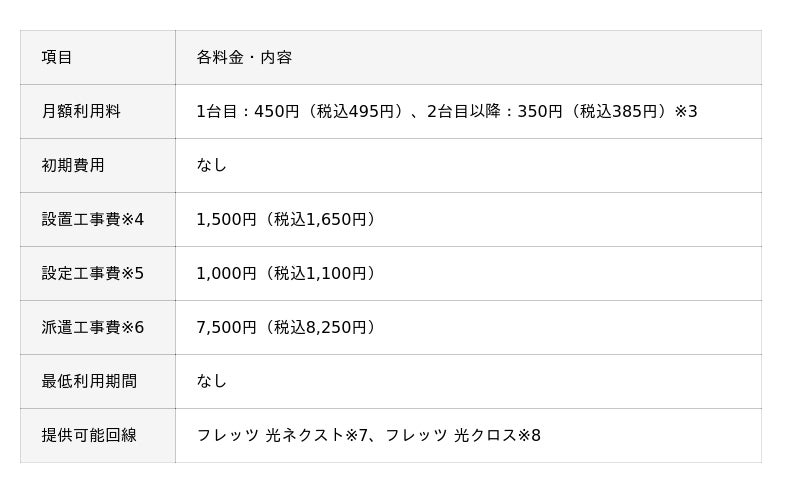The height and width of the screenshot is (493, 800).
Task: Click the 1台目：450円 price text
Action: pos(248,112)
